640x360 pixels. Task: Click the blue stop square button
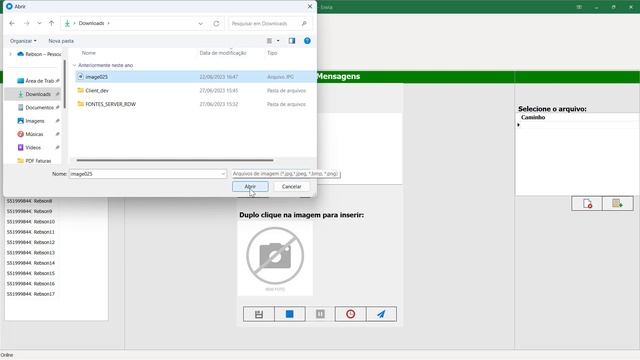(290, 314)
